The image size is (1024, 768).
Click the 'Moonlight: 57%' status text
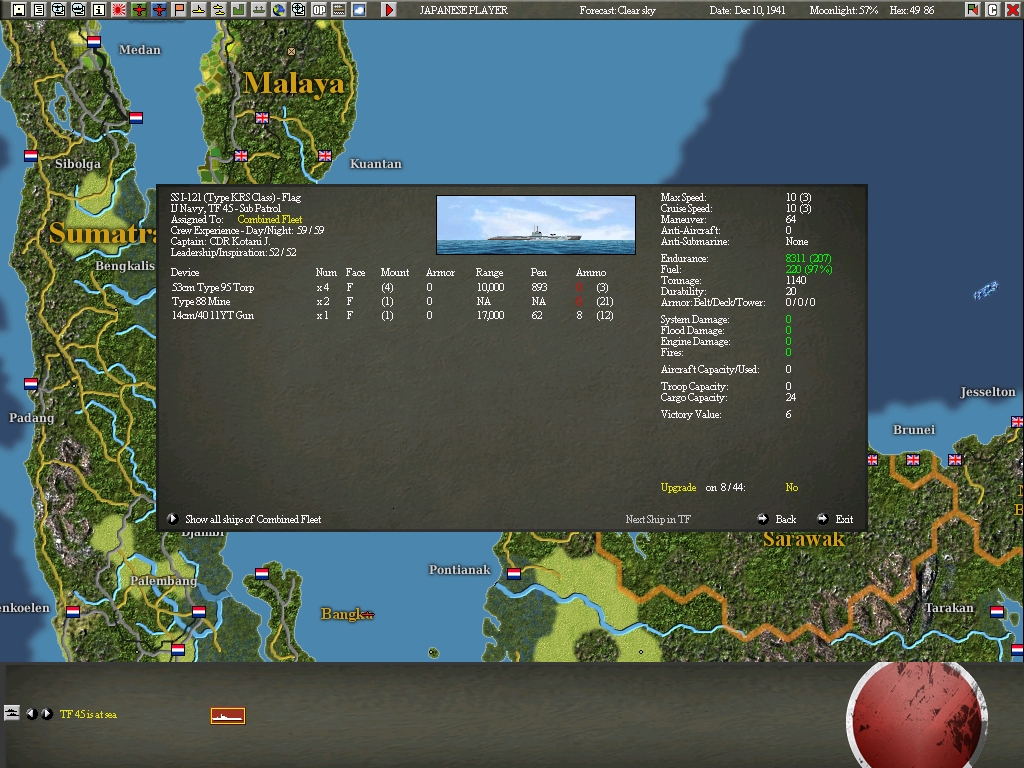[x=843, y=10]
